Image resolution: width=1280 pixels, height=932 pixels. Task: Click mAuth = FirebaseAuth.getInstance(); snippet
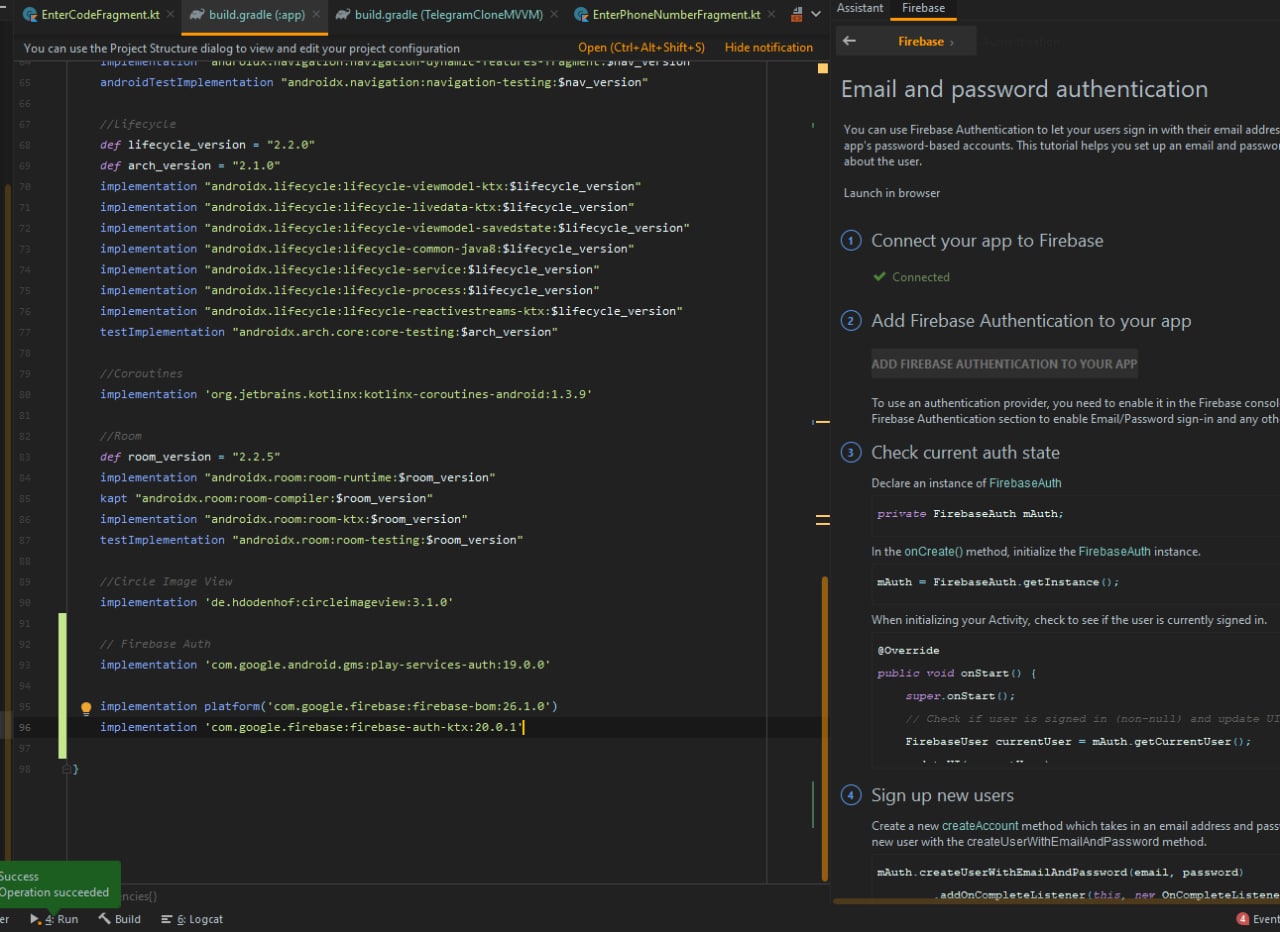pyautogui.click(x=998, y=582)
